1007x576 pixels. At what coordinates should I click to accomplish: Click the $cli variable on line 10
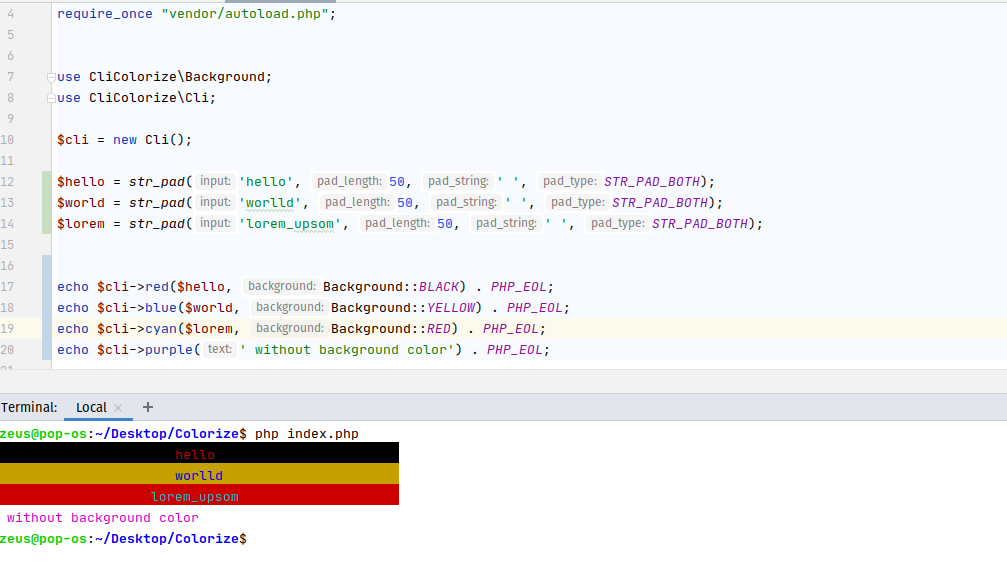[73, 139]
